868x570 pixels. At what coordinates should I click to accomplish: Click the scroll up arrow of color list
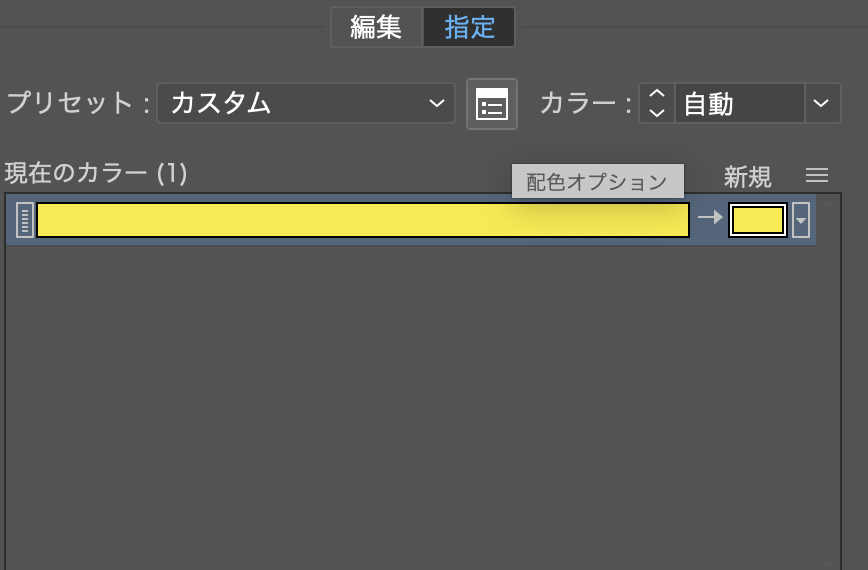click(828, 204)
